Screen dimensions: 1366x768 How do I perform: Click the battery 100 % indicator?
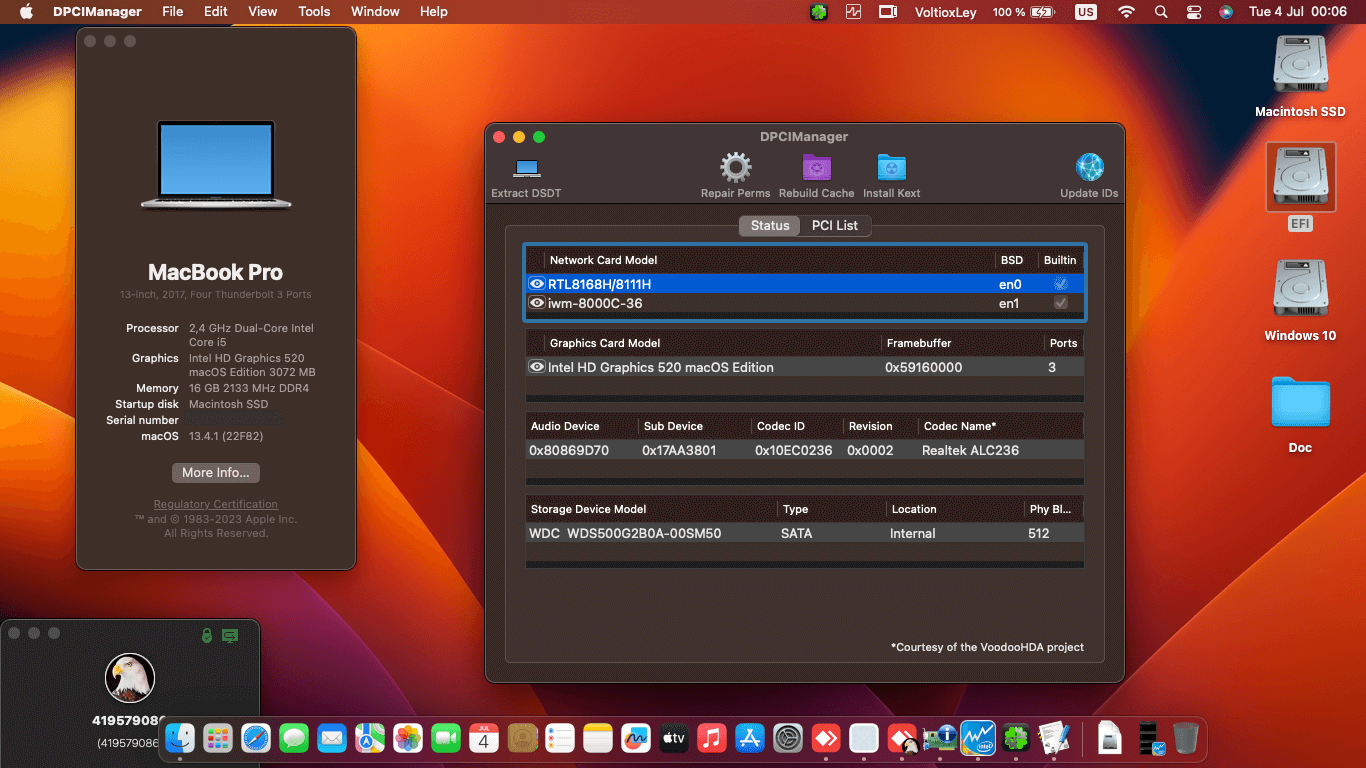(x=1023, y=12)
